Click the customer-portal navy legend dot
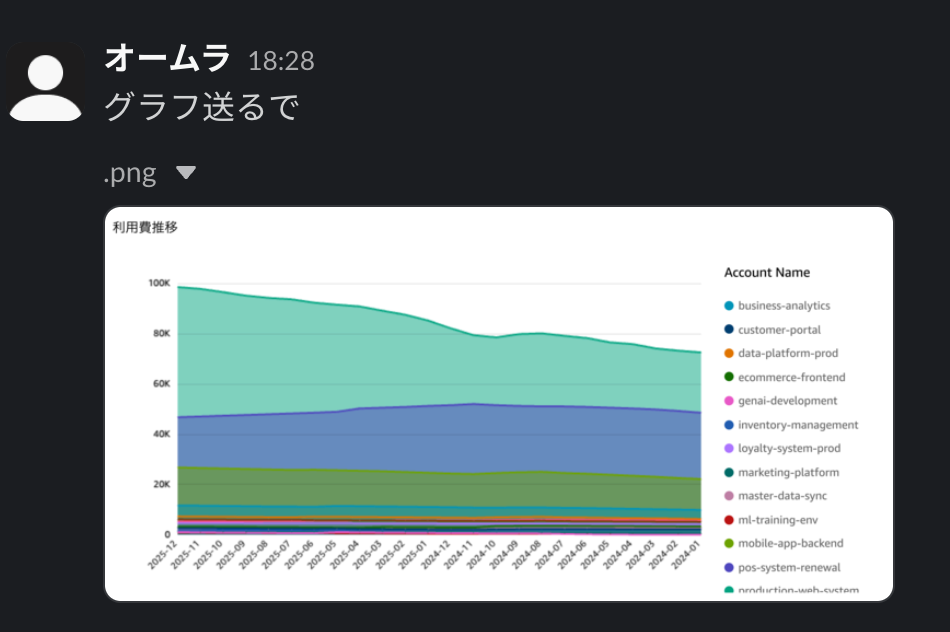This screenshot has height=632, width=950. [x=730, y=329]
